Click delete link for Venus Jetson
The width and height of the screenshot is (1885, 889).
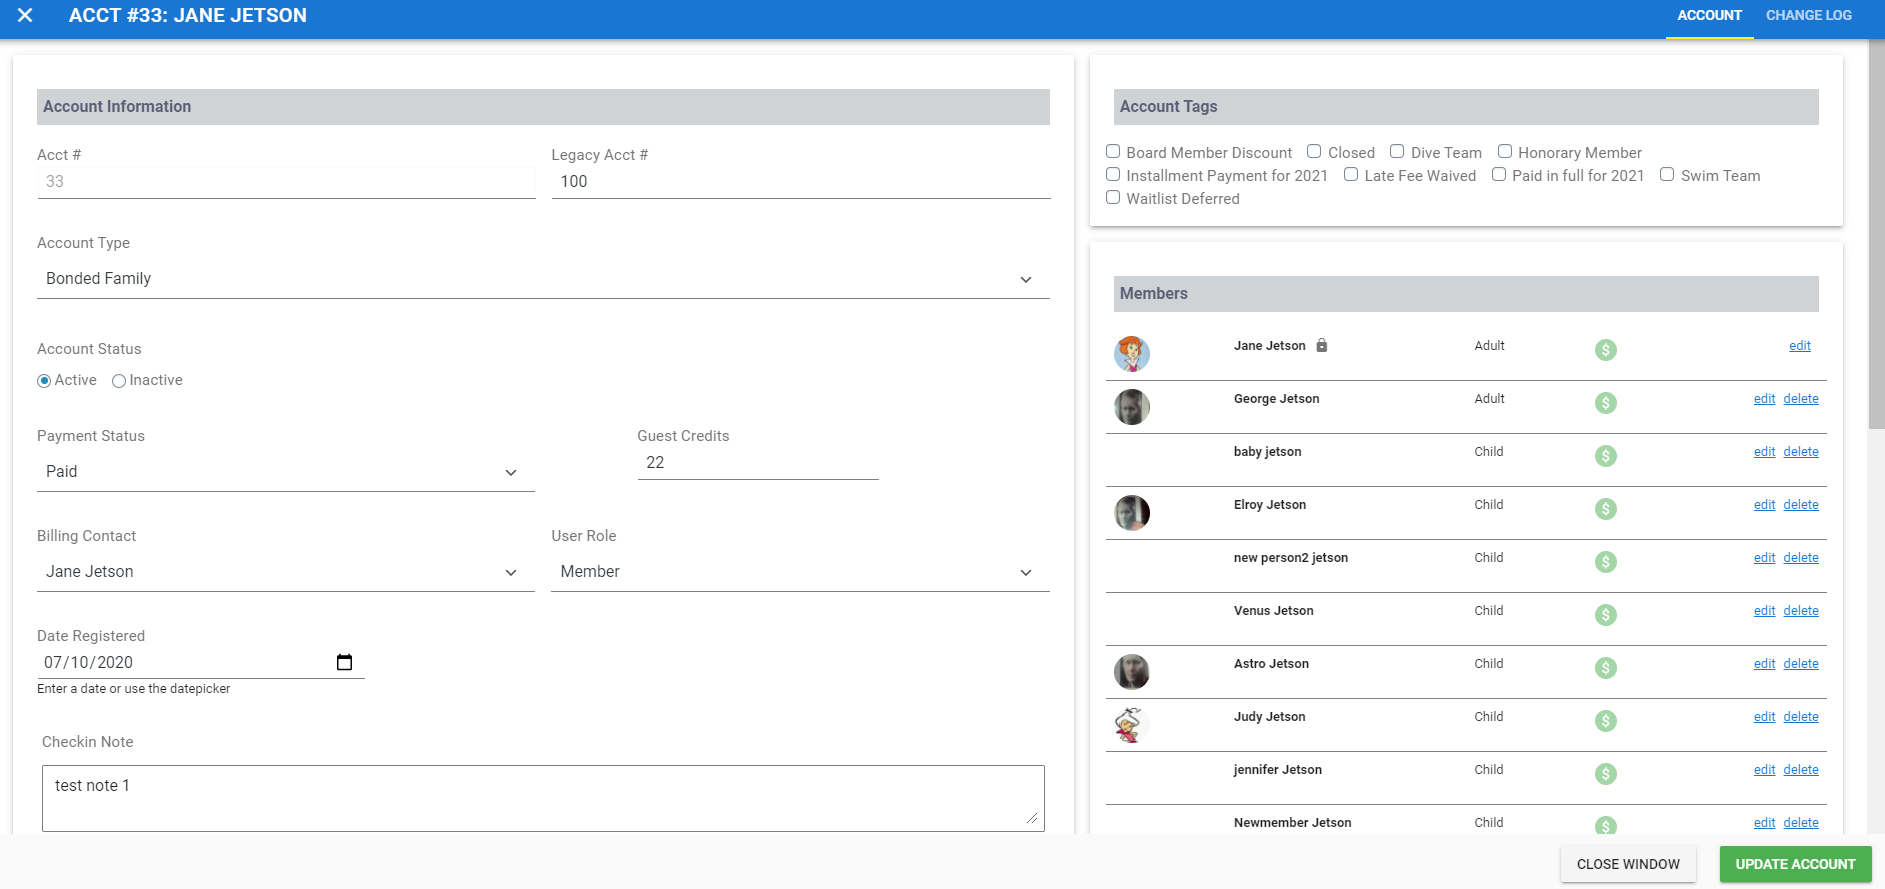coord(1801,611)
